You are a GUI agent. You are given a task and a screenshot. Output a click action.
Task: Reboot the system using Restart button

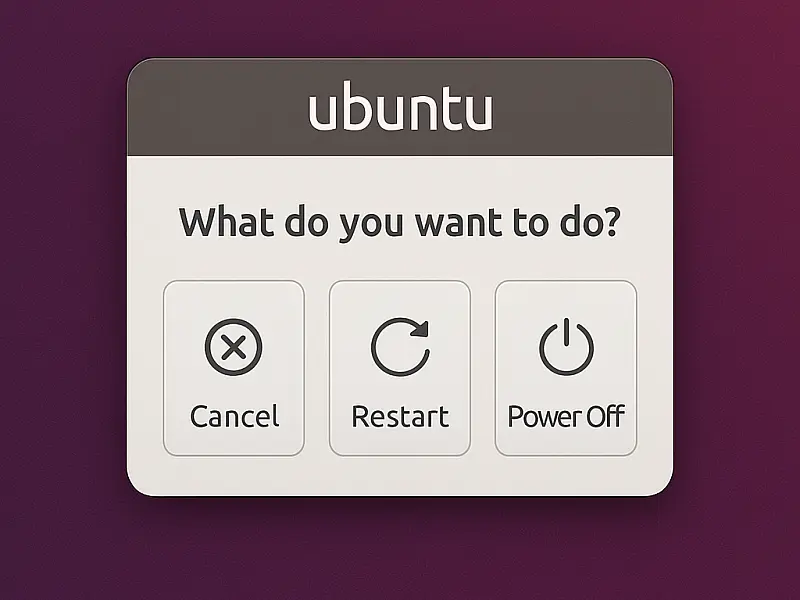400,368
